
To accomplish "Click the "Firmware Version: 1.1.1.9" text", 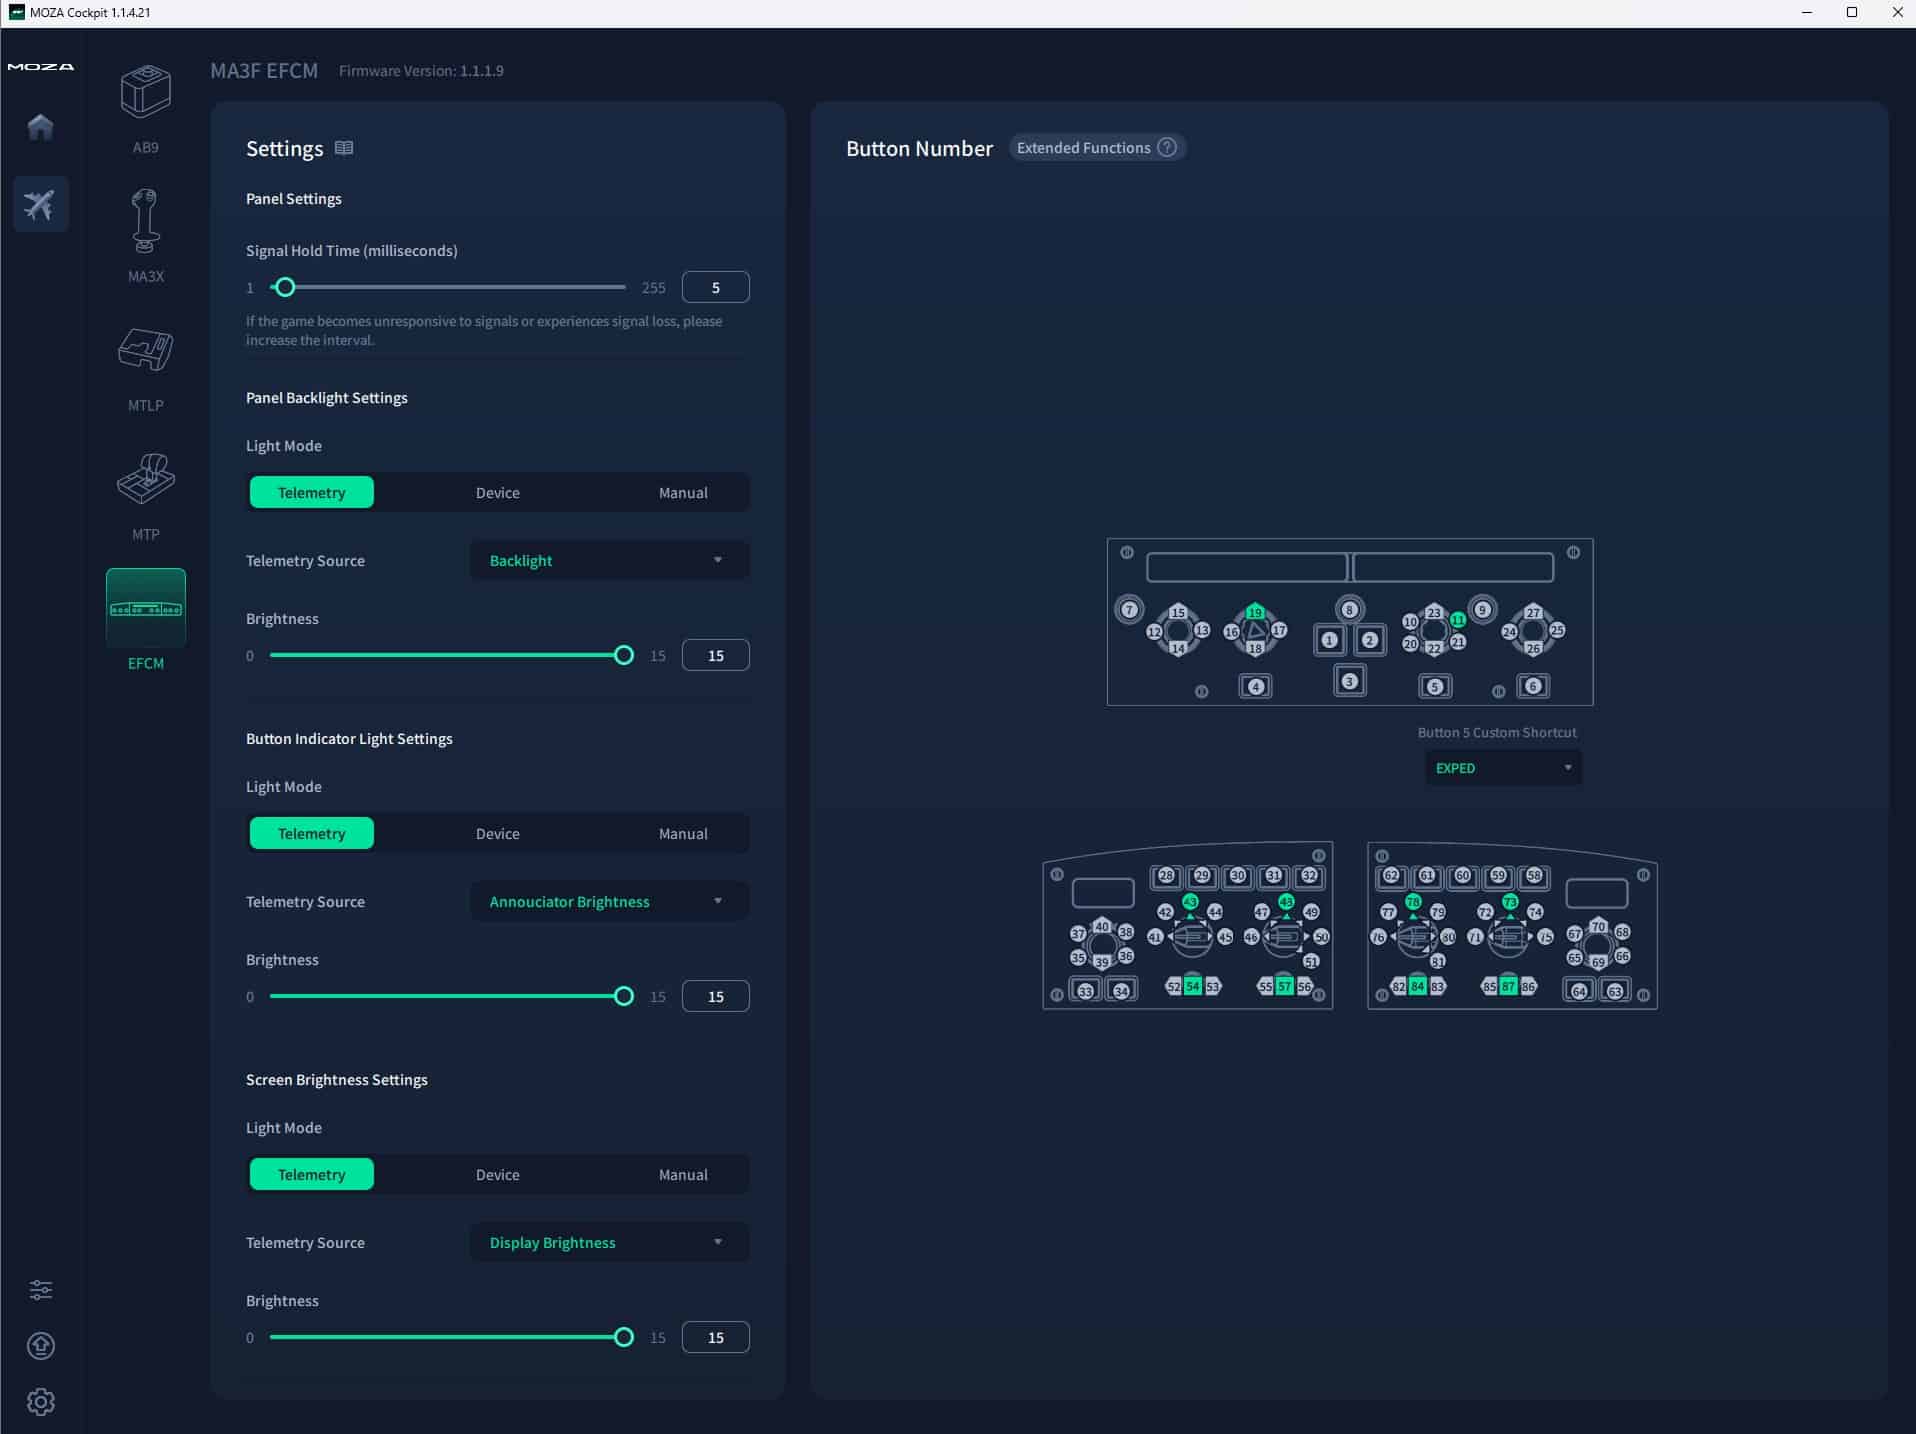I will (x=421, y=71).
